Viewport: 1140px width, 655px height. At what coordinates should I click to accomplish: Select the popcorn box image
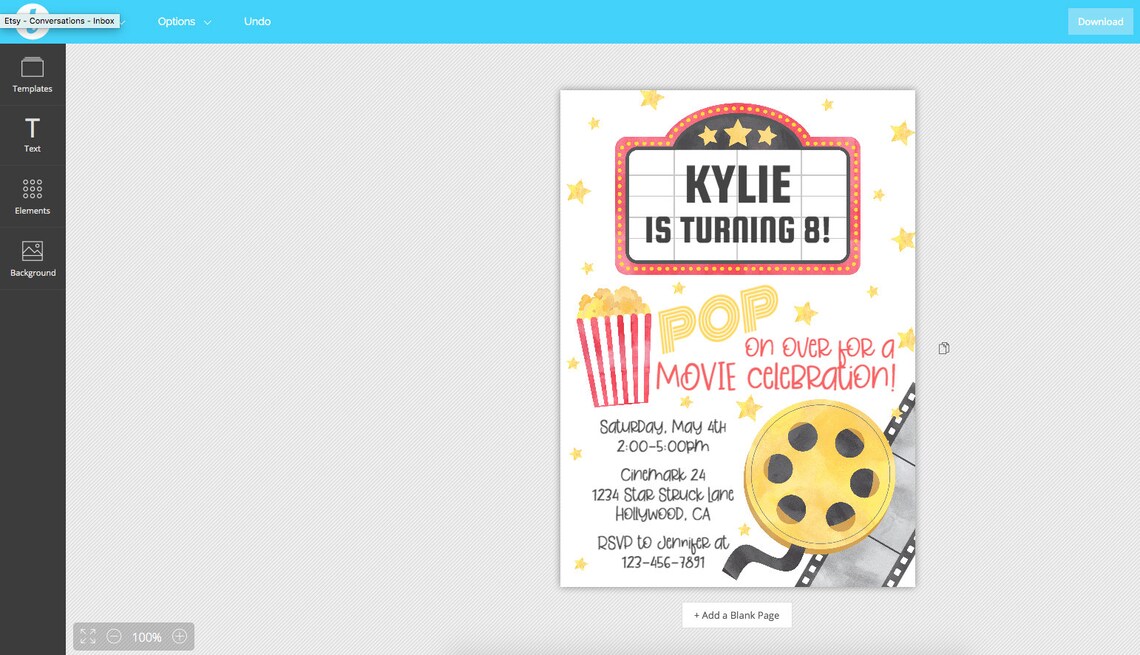coord(615,347)
